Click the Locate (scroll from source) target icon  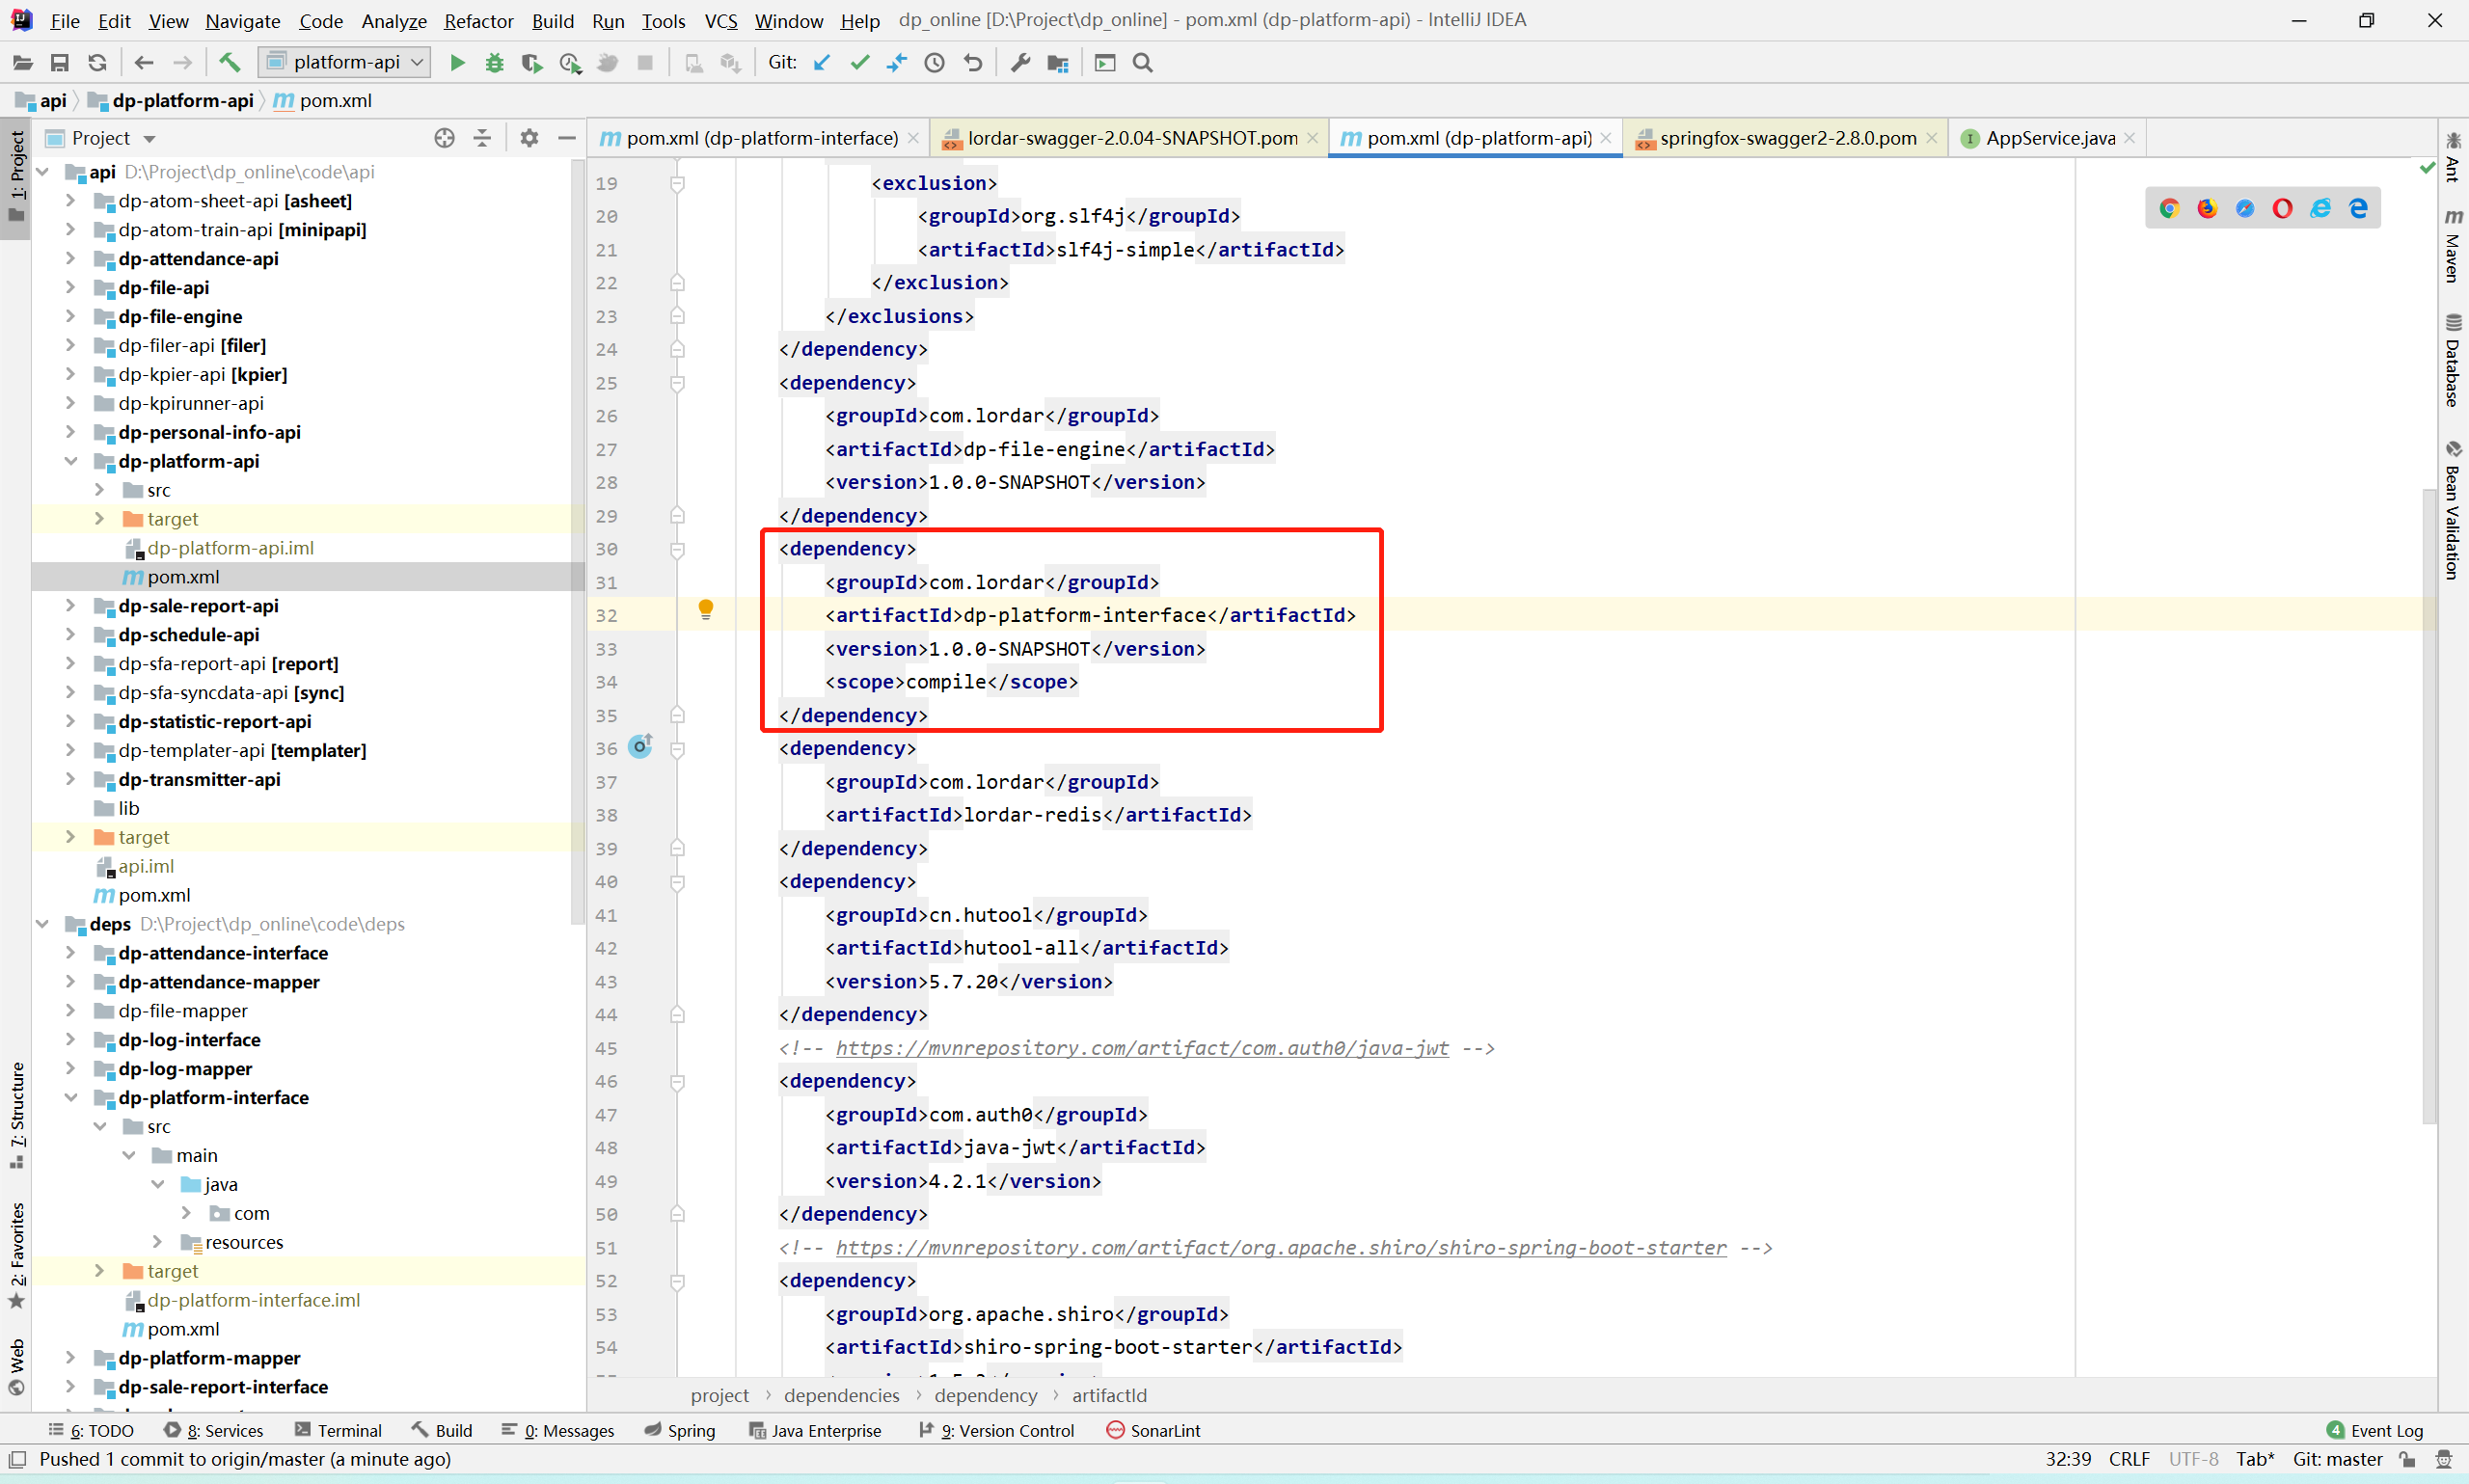(445, 138)
